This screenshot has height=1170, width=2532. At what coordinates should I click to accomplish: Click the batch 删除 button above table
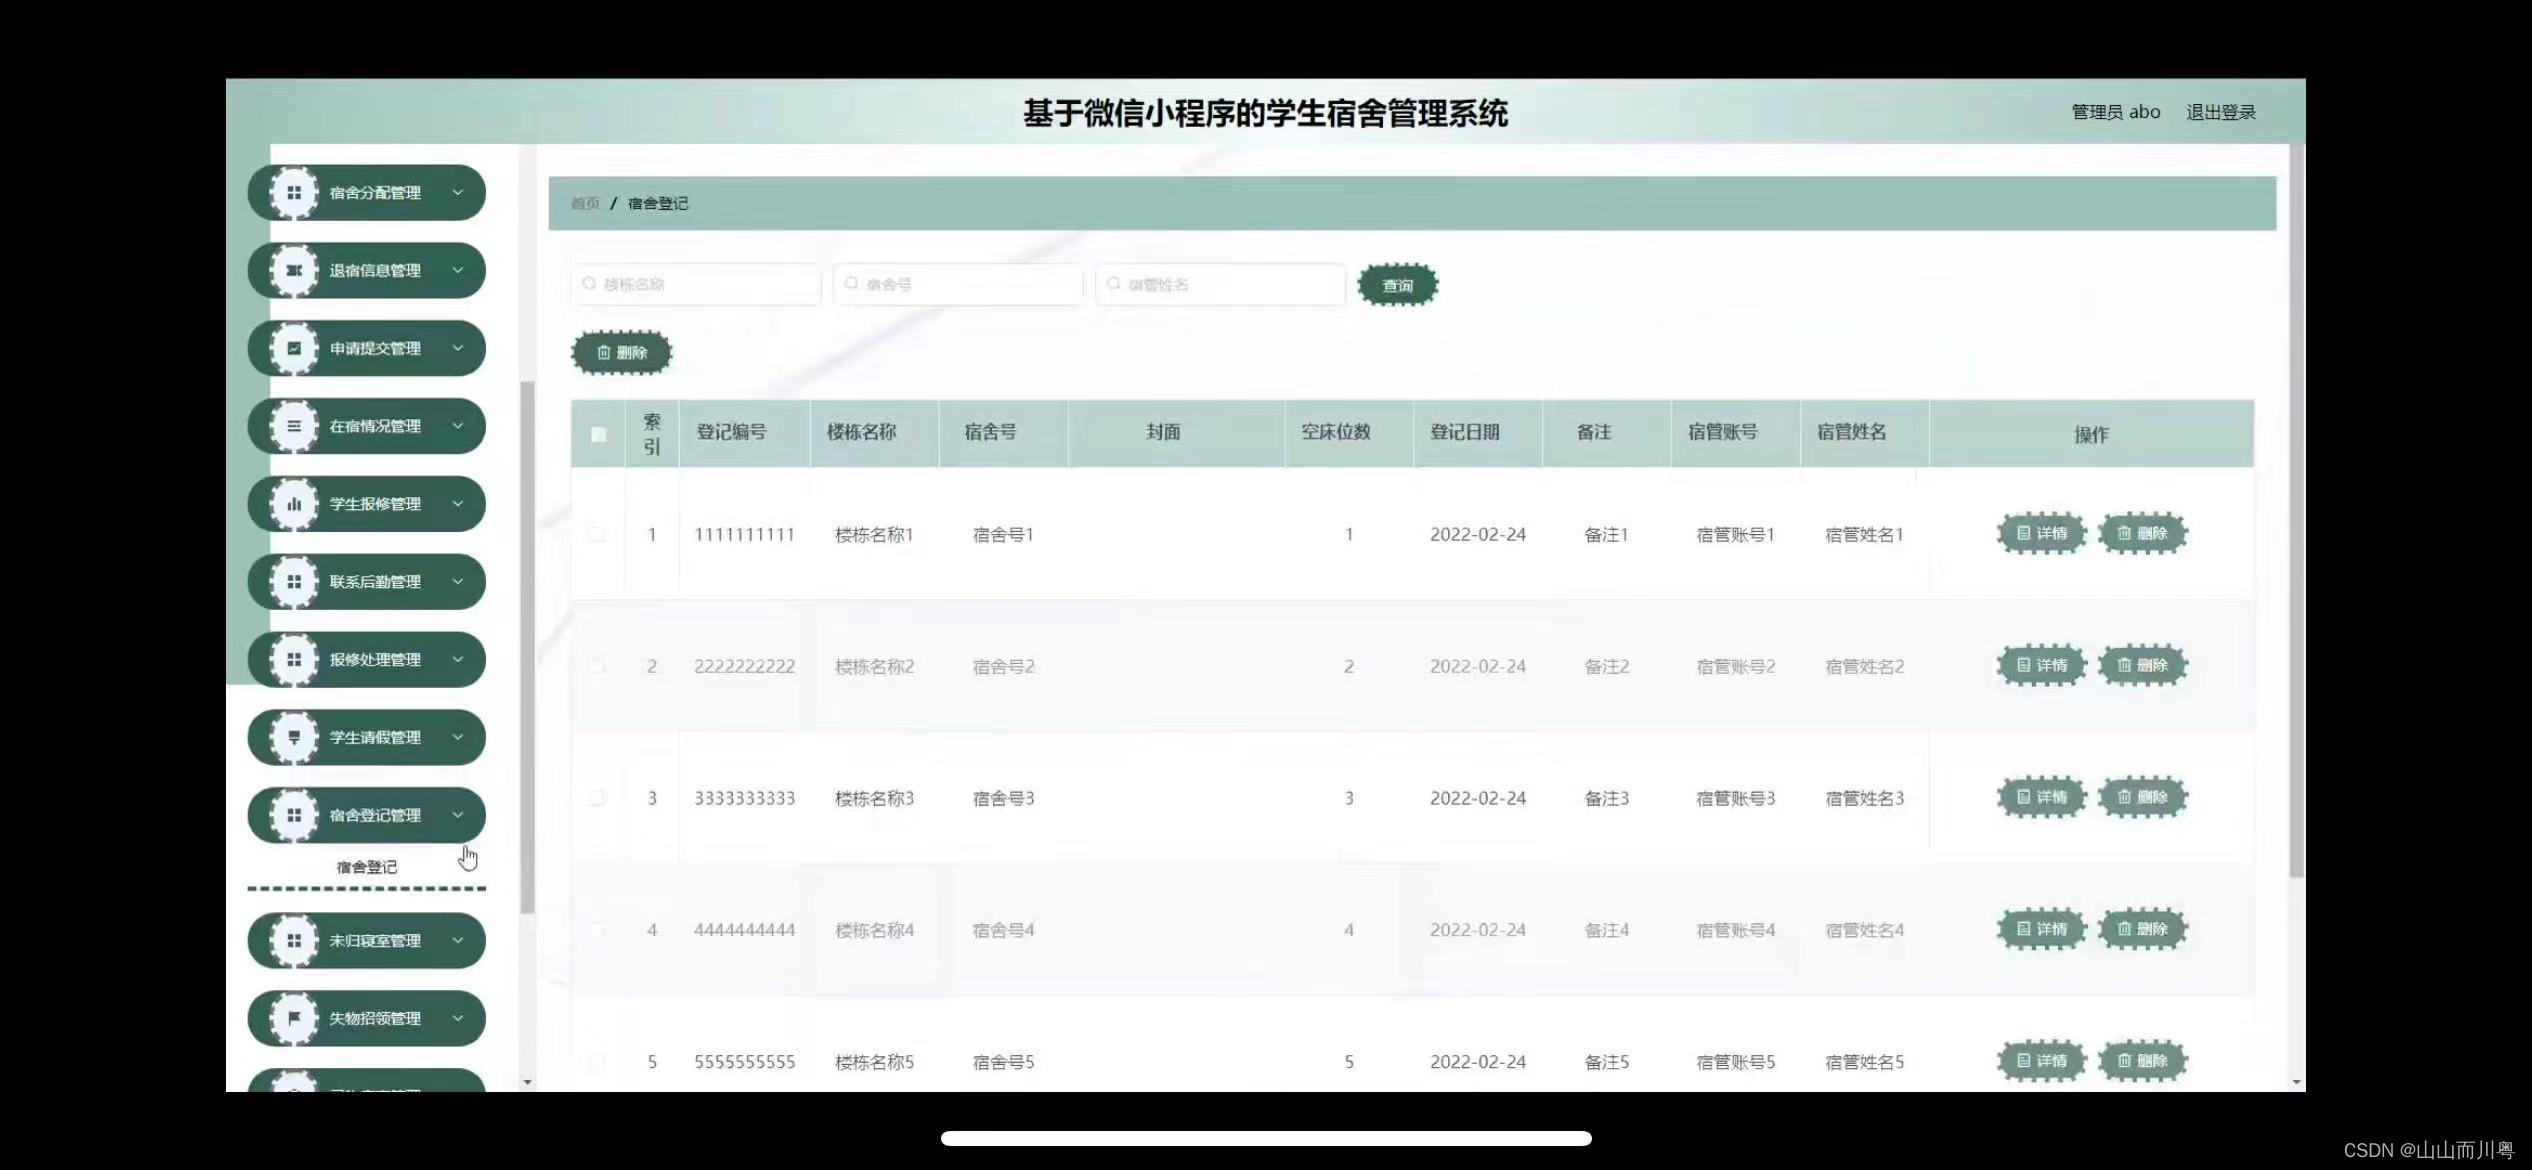[x=621, y=353]
